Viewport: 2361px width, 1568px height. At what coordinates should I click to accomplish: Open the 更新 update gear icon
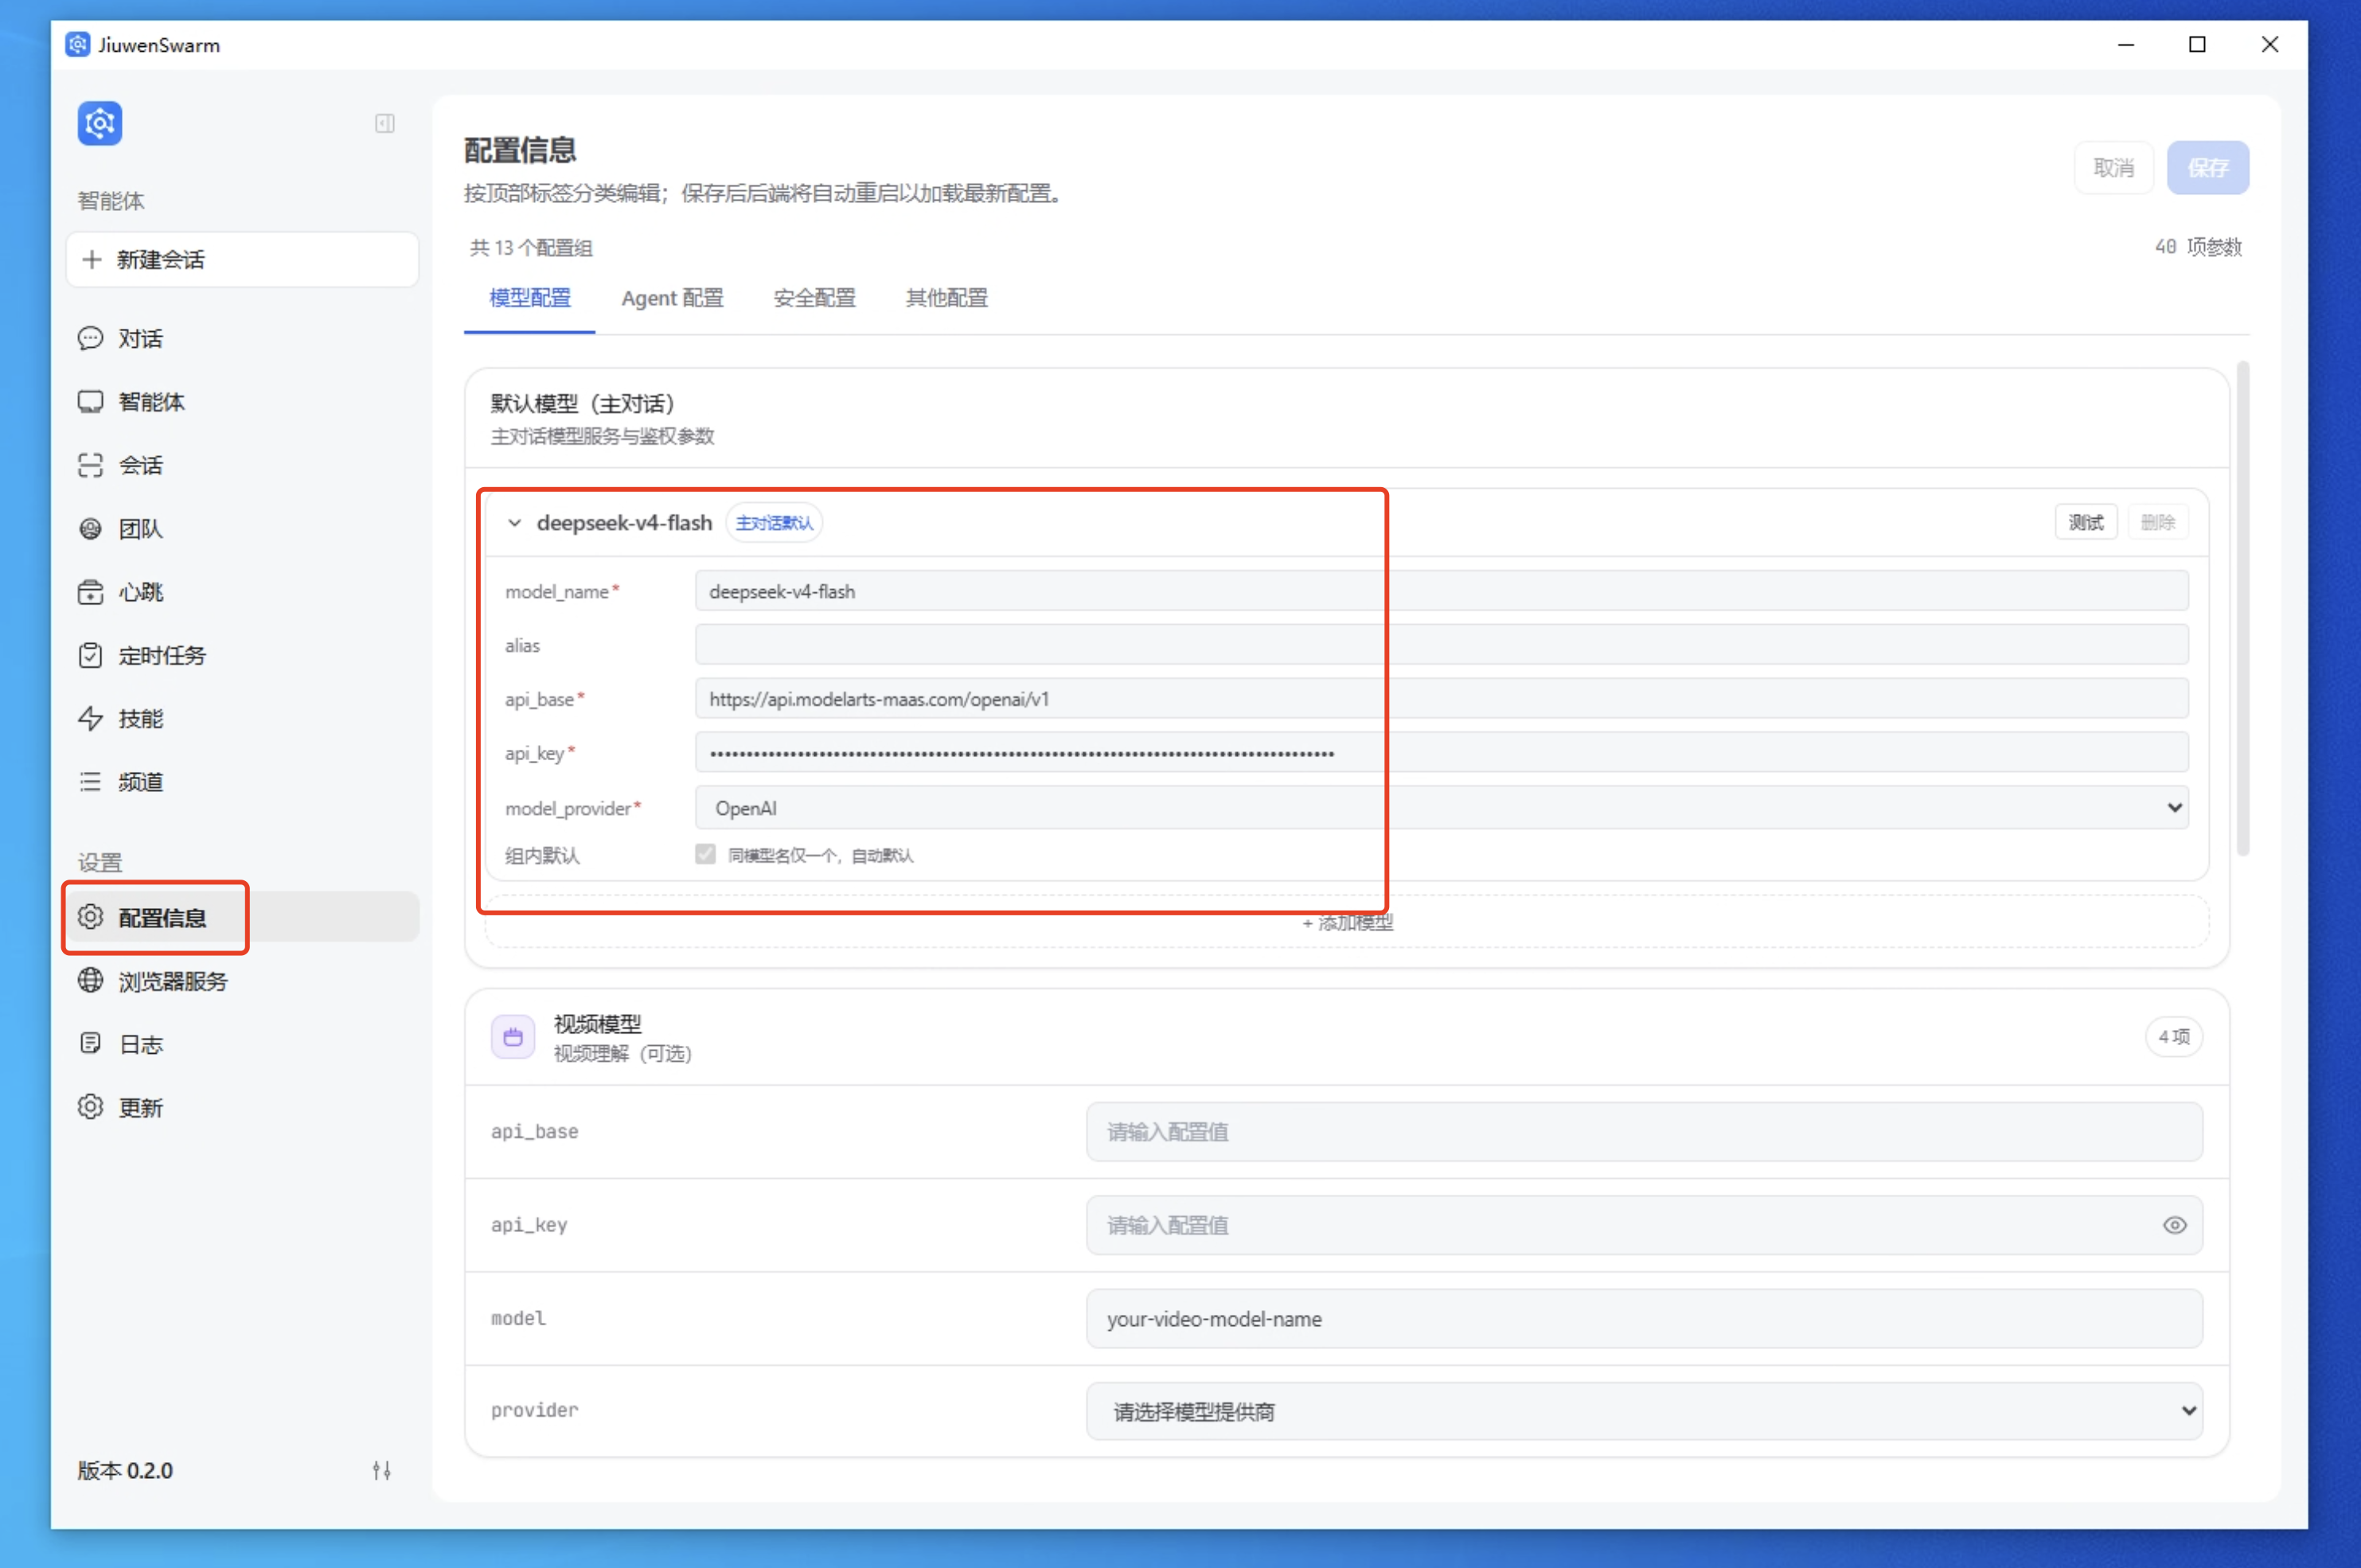pos(90,1107)
